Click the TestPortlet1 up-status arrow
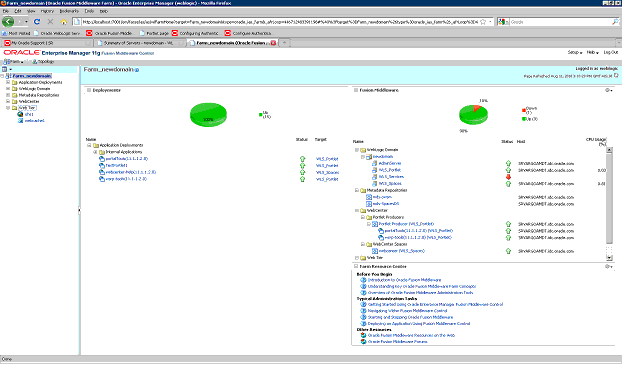The height and width of the screenshot is (365, 625). point(303,166)
